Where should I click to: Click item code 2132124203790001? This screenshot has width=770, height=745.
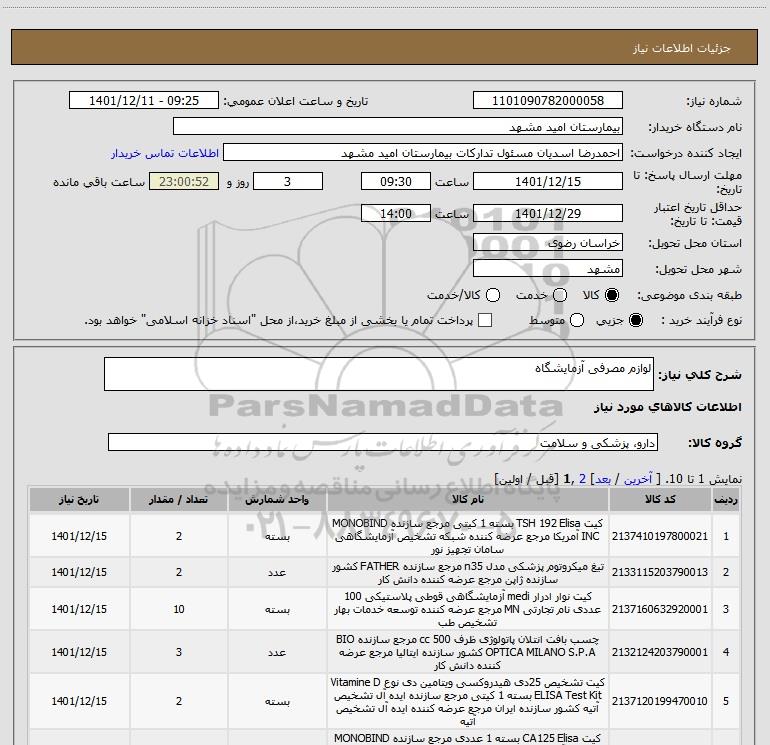click(660, 652)
